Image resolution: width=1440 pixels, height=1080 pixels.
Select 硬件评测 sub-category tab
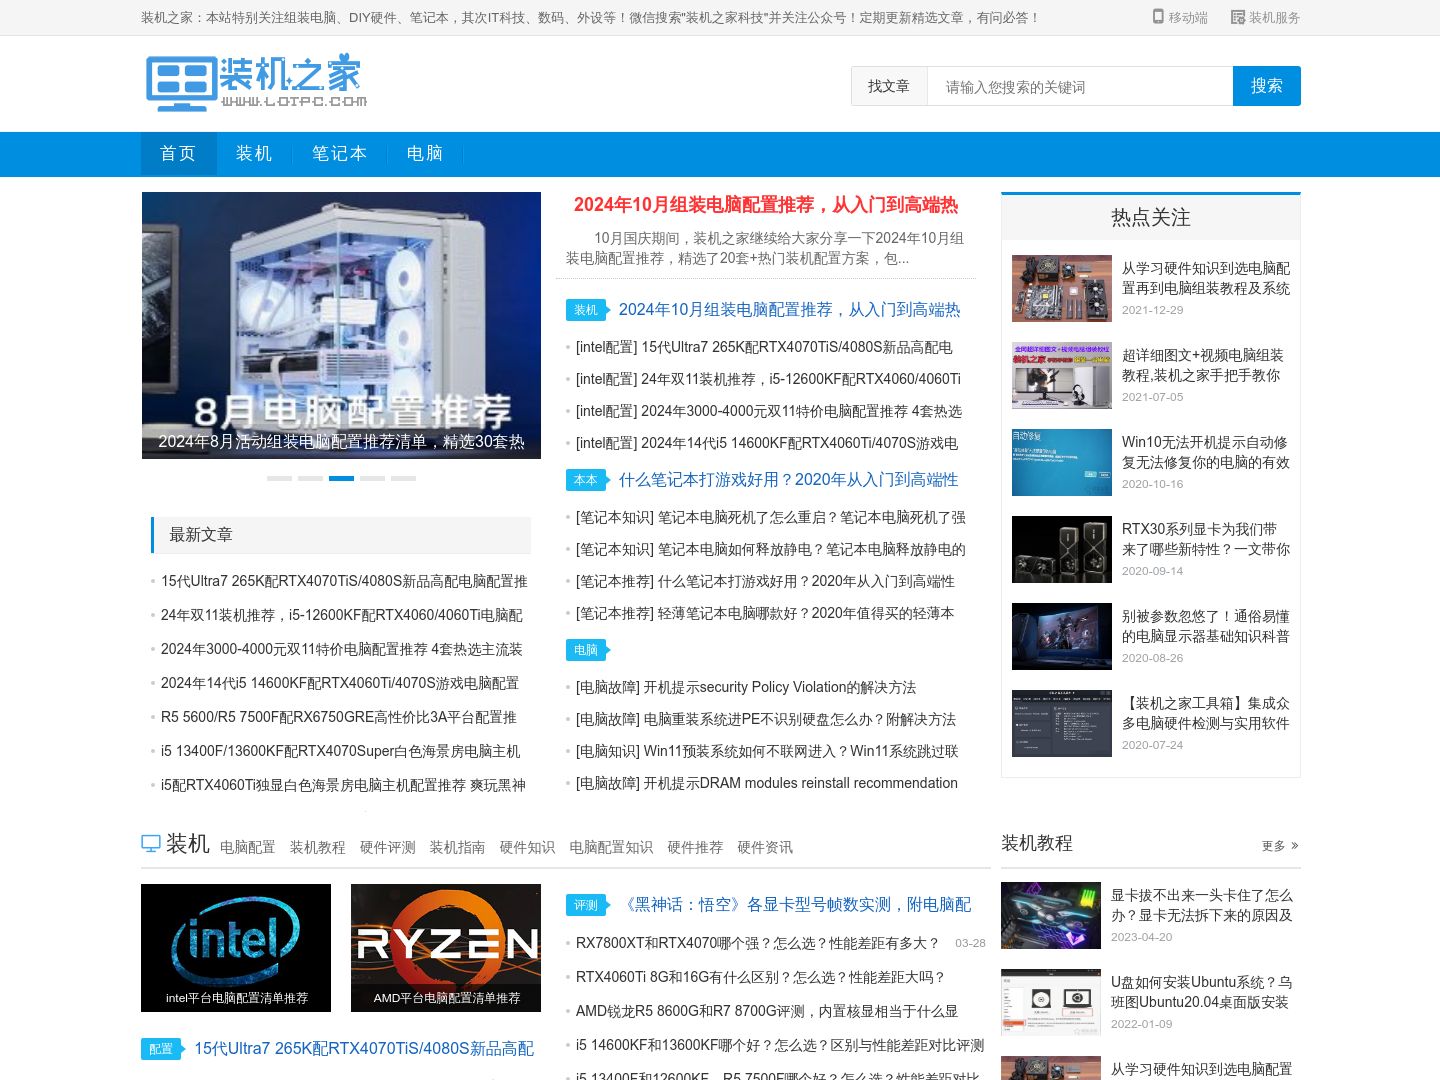(387, 847)
